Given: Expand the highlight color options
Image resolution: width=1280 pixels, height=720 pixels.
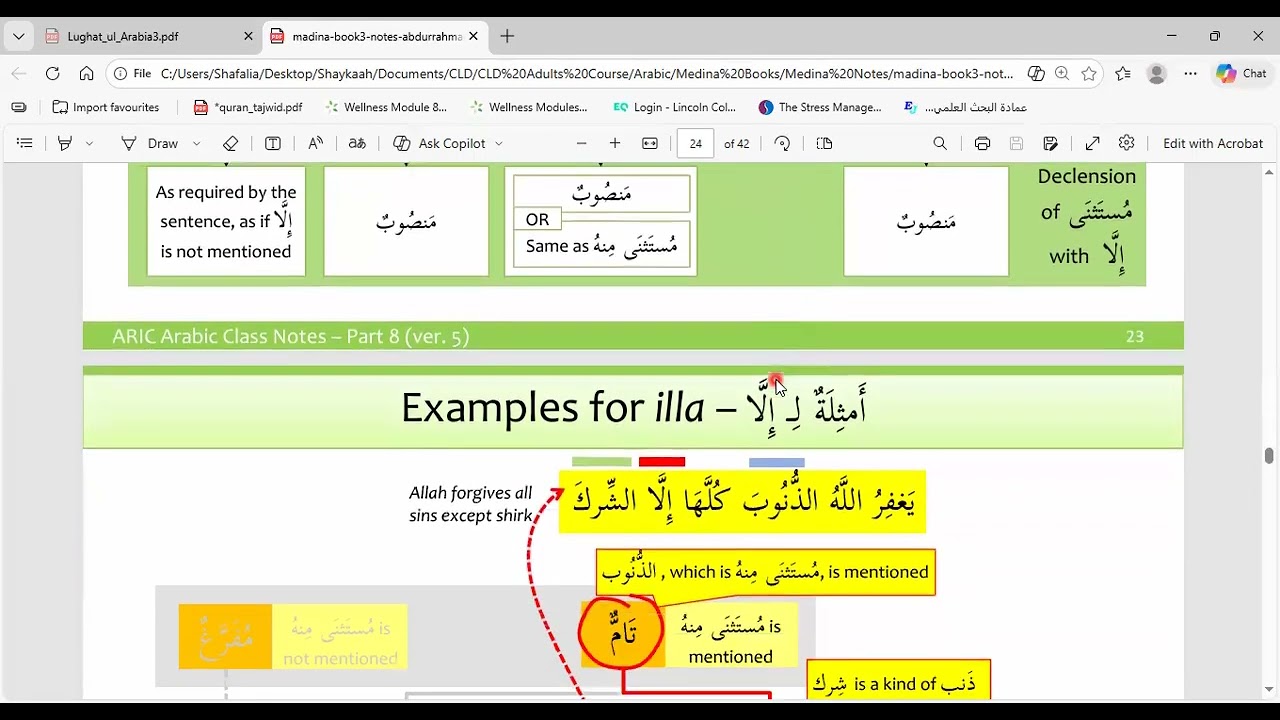Looking at the screenshot, I should (89, 143).
